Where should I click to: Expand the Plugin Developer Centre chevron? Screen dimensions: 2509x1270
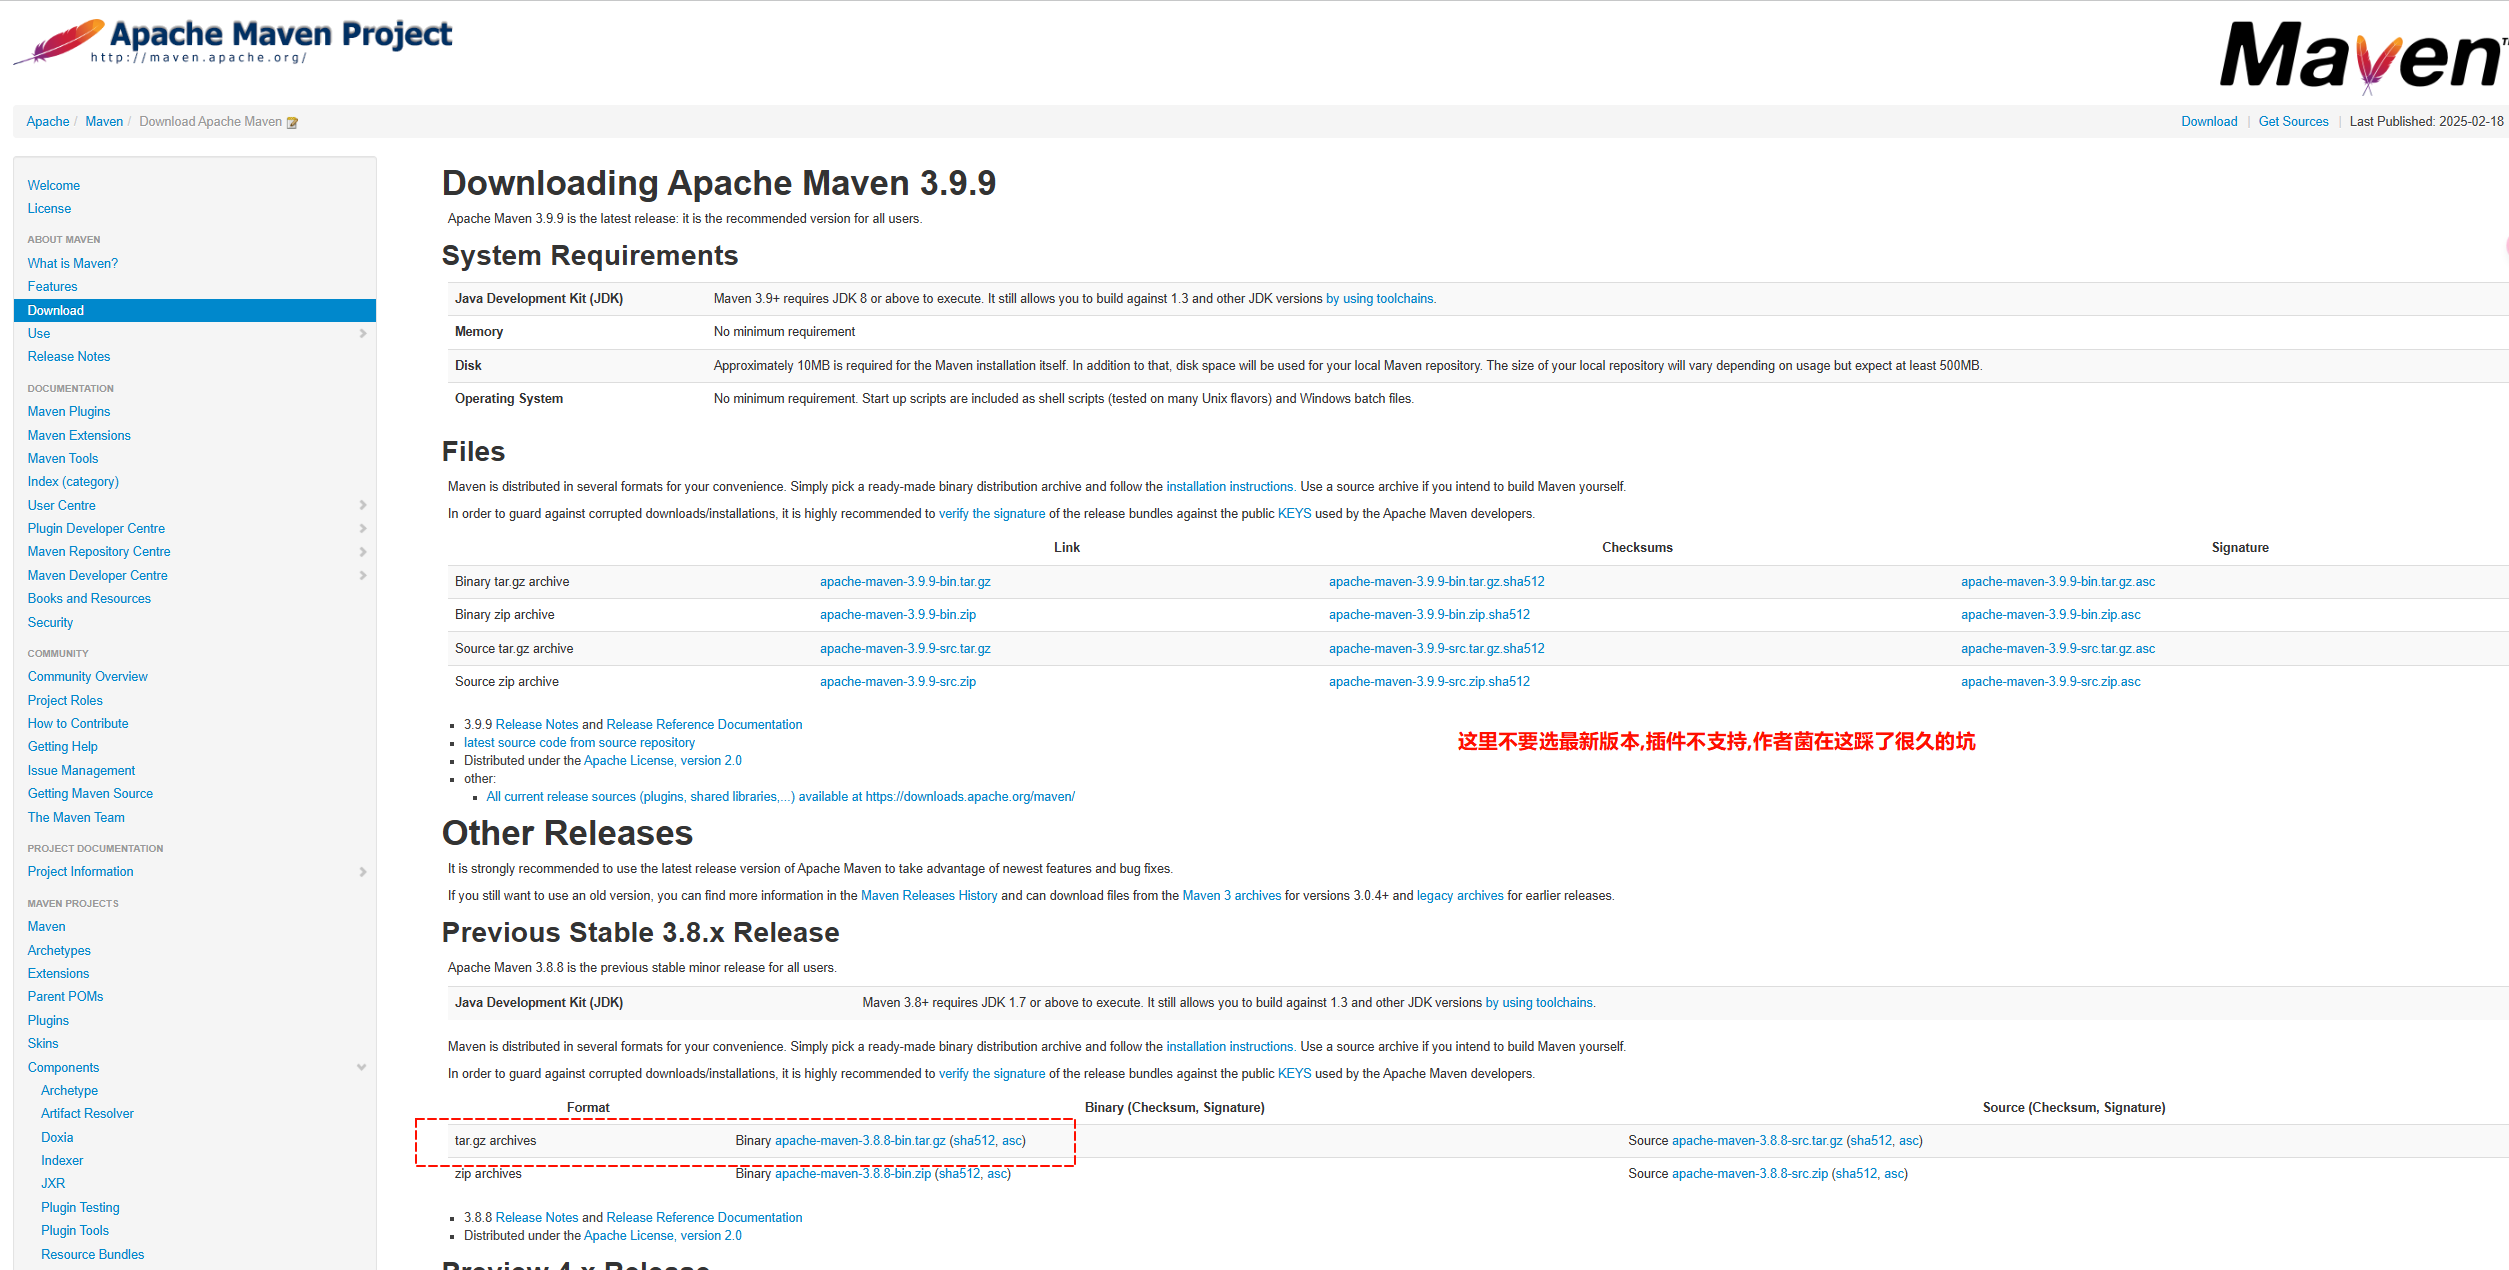point(363,529)
